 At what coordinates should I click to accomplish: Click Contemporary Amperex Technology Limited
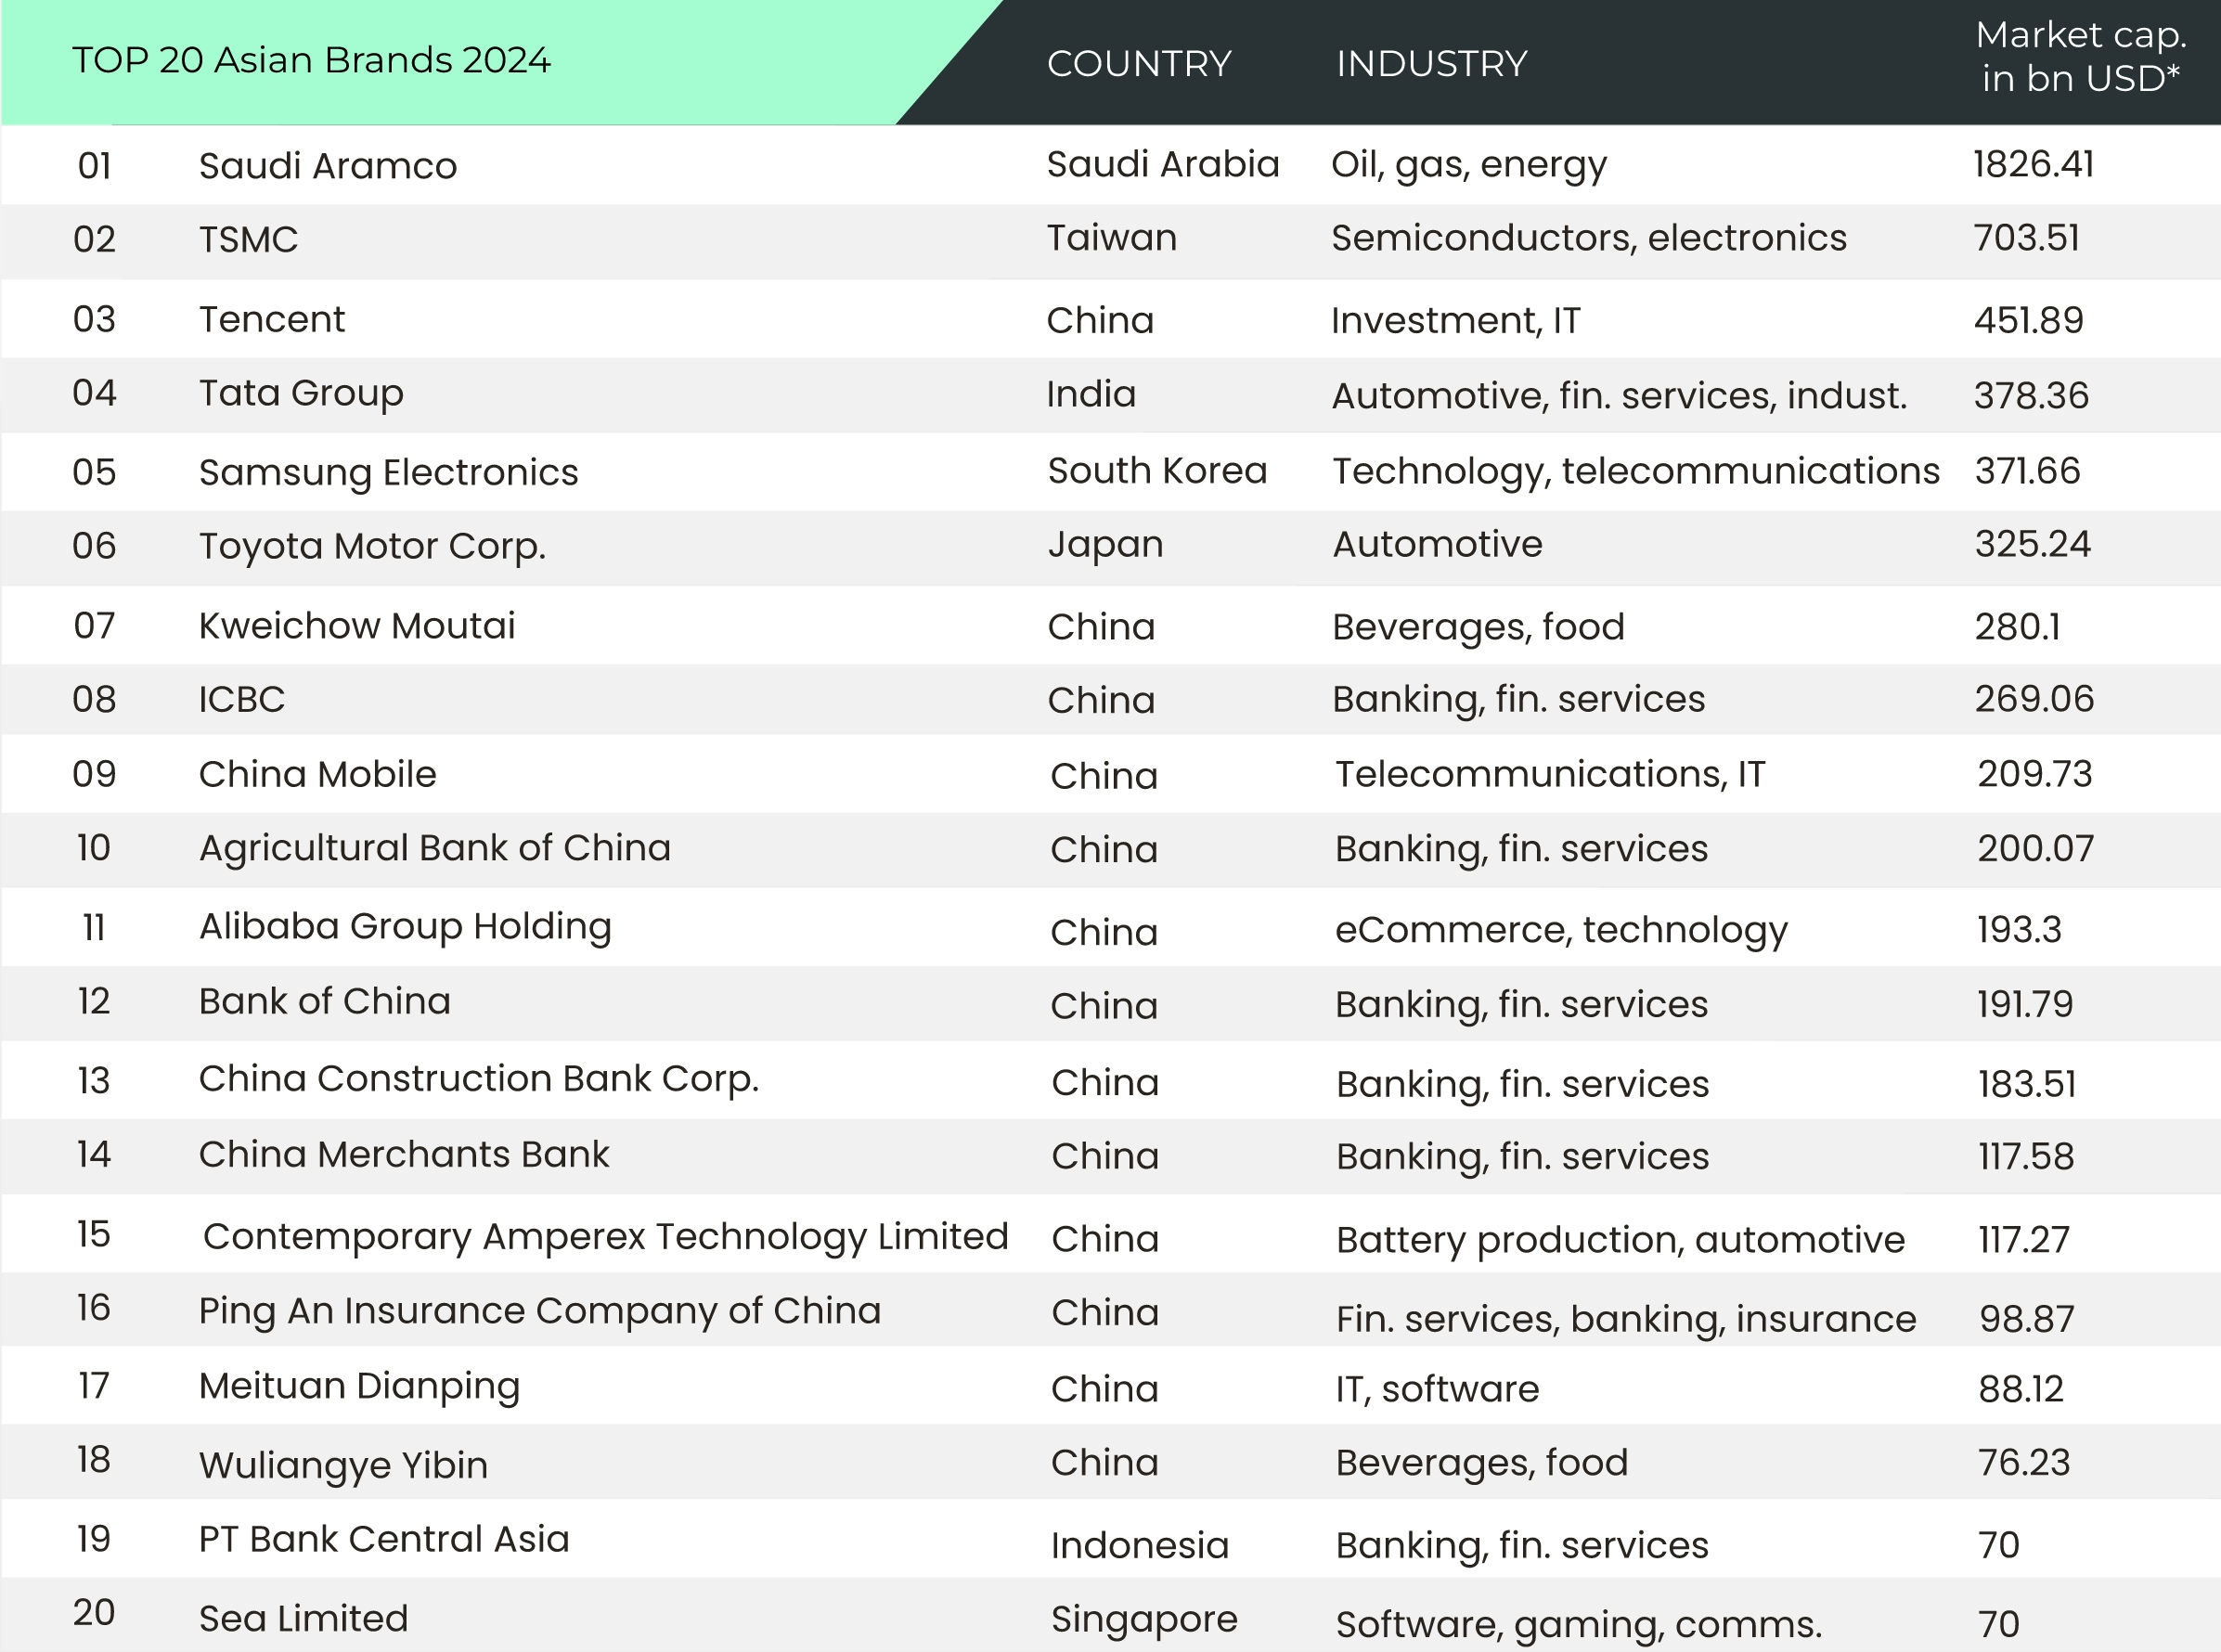coord(605,1237)
